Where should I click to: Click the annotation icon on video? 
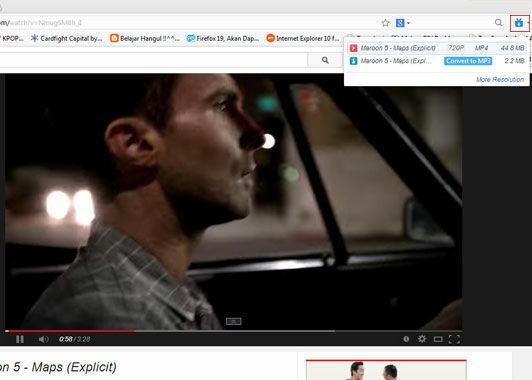(233, 321)
